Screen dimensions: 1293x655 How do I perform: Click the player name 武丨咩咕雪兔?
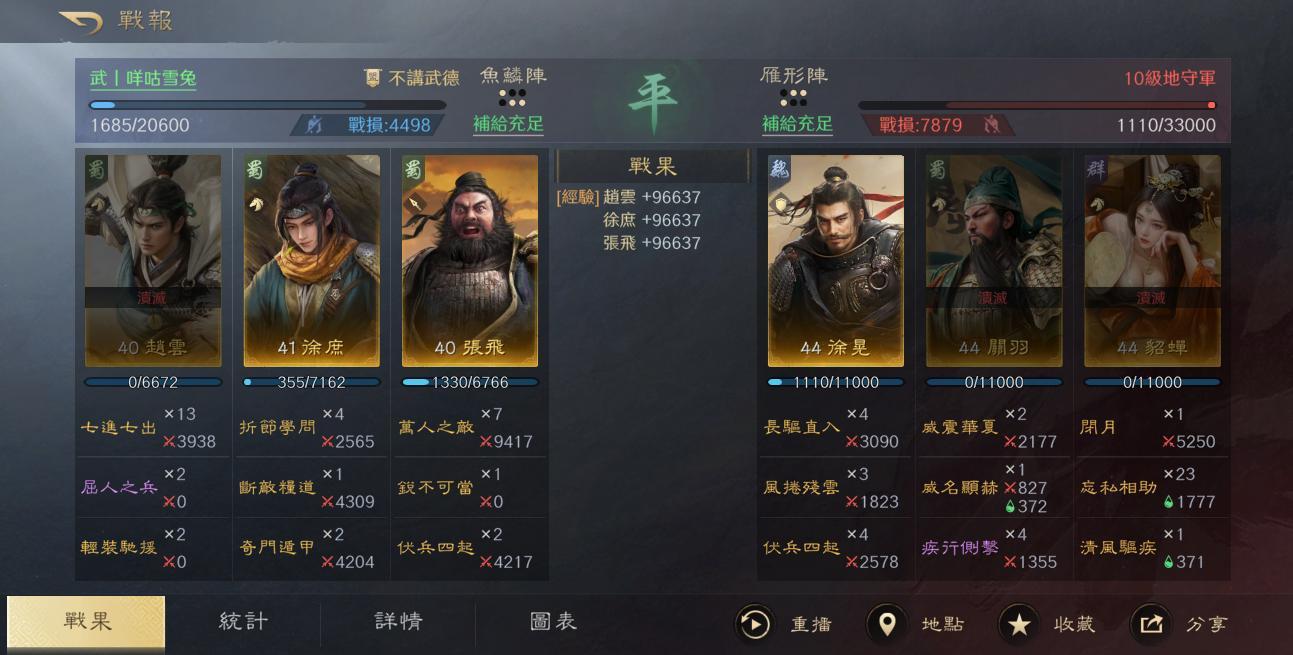point(143,78)
